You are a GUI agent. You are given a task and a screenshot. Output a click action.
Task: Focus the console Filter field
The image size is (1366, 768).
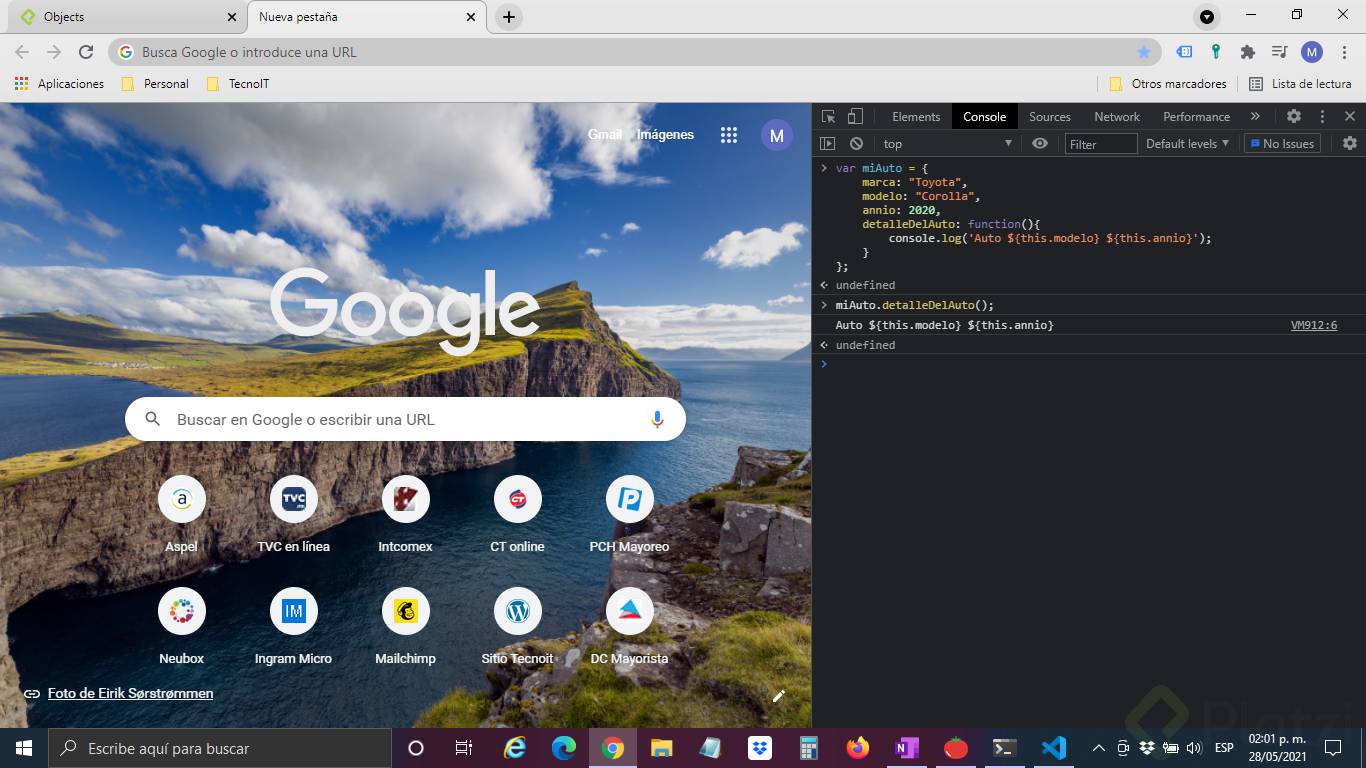click(x=1101, y=144)
